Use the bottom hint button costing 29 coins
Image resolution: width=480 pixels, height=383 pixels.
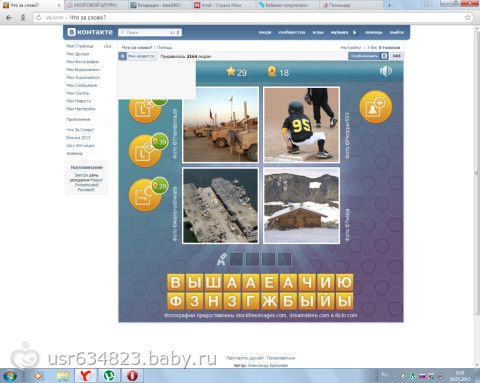pyautogui.click(x=145, y=195)
